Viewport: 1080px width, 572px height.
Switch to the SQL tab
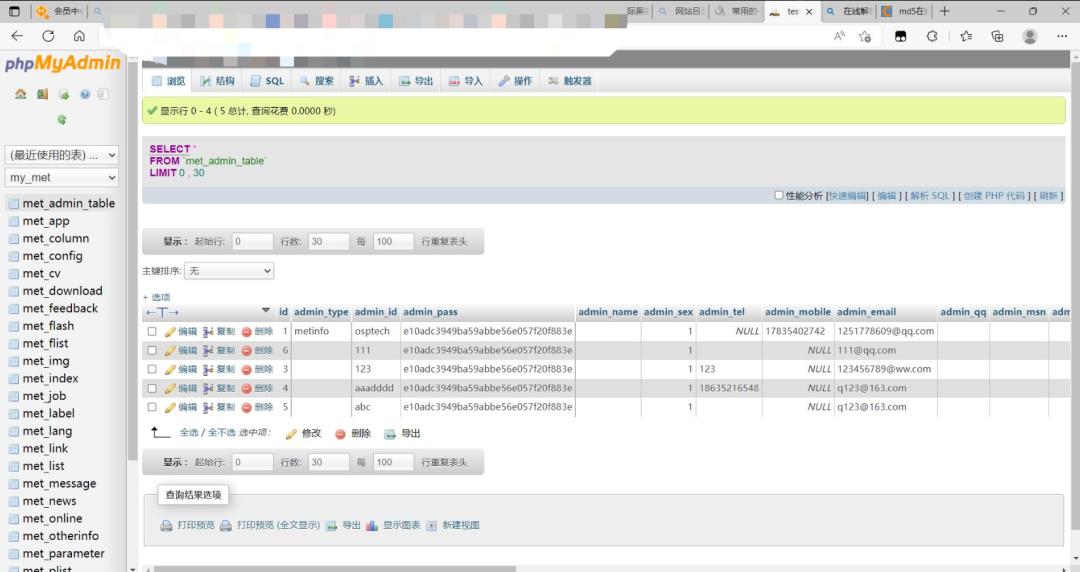coord(267,81)
